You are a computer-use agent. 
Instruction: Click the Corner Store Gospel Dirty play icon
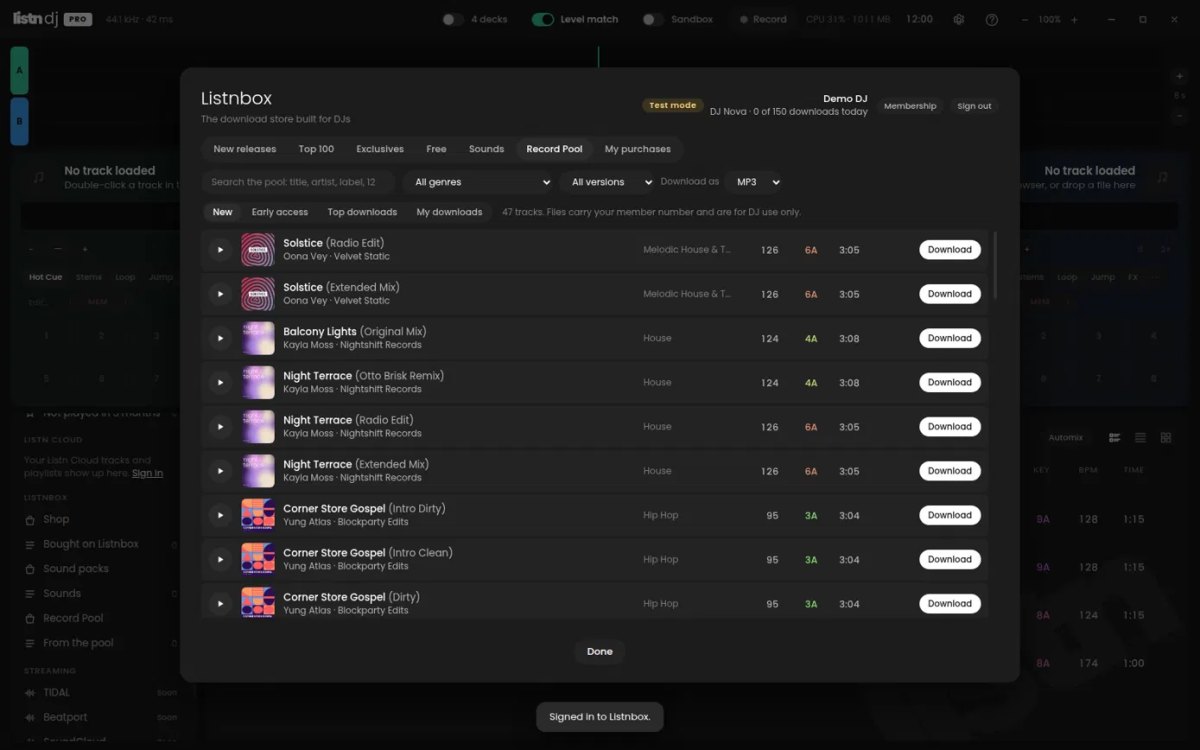220,604
